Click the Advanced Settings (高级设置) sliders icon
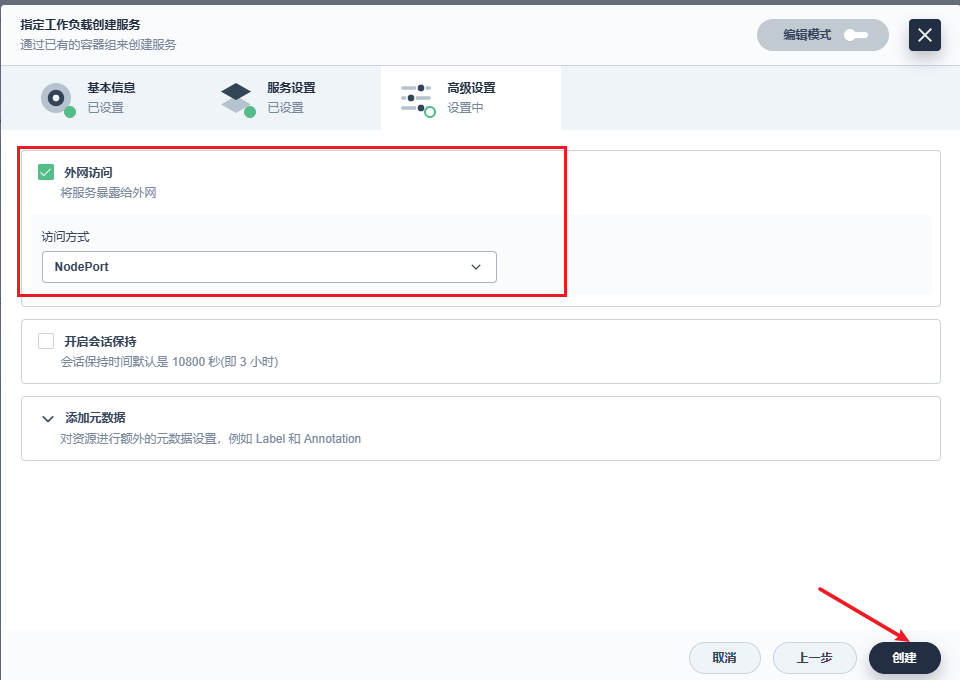 pos(416,98)
